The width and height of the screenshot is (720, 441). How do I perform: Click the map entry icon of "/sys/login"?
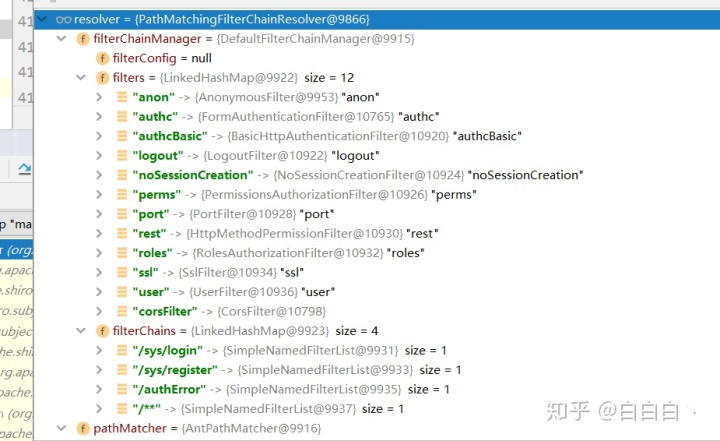point(122,351)
